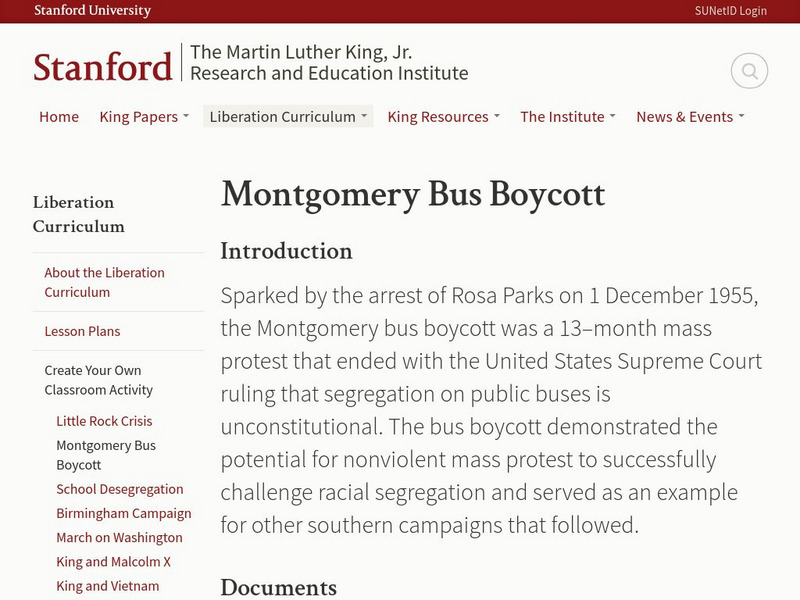
Task: Click the Stanford wordmark logo
Action: click(x=102, y=66)
